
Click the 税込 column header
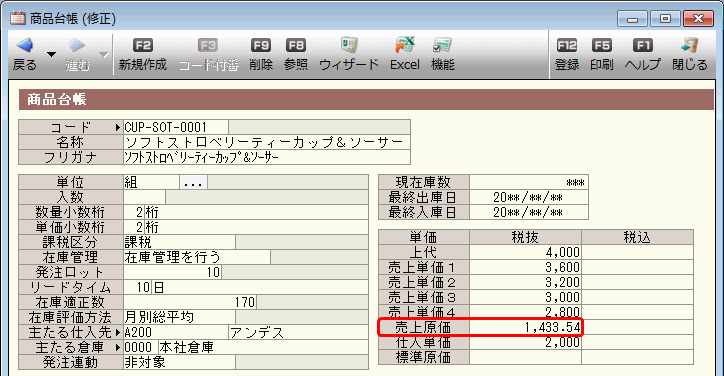(637, 237)
